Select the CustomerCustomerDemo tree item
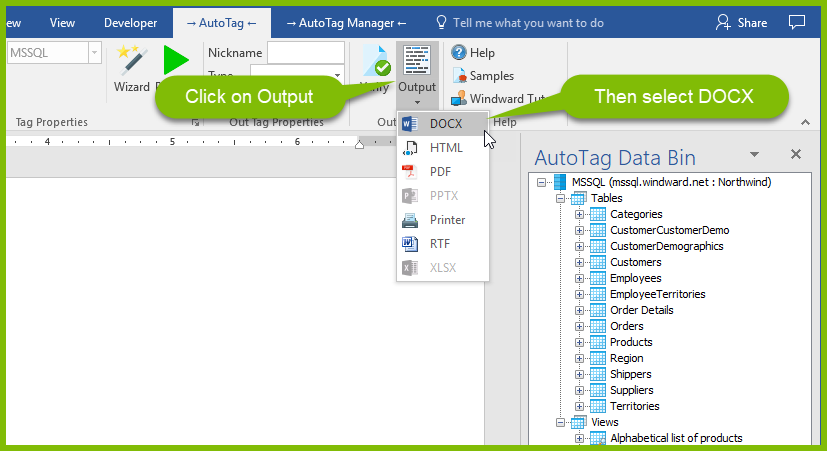Screen dimensions: 827x451 (x=669, y=231)
